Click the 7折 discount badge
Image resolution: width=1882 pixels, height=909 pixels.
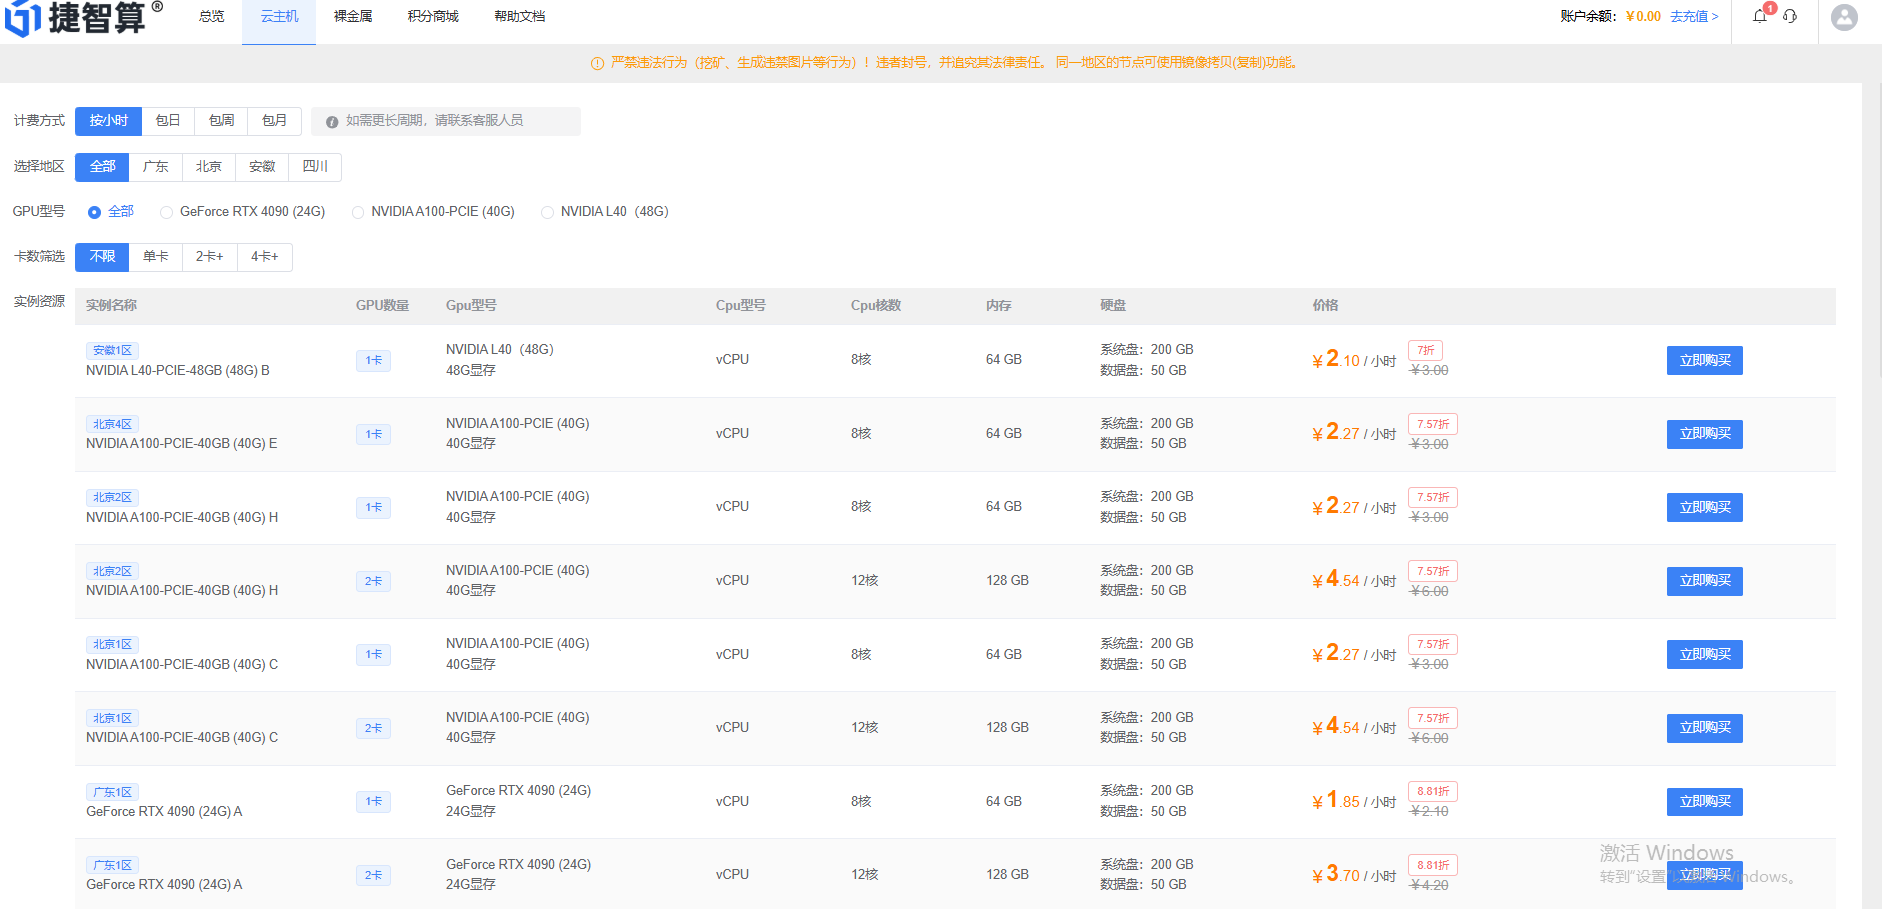pyautogui.click(x=1425, y=351)
